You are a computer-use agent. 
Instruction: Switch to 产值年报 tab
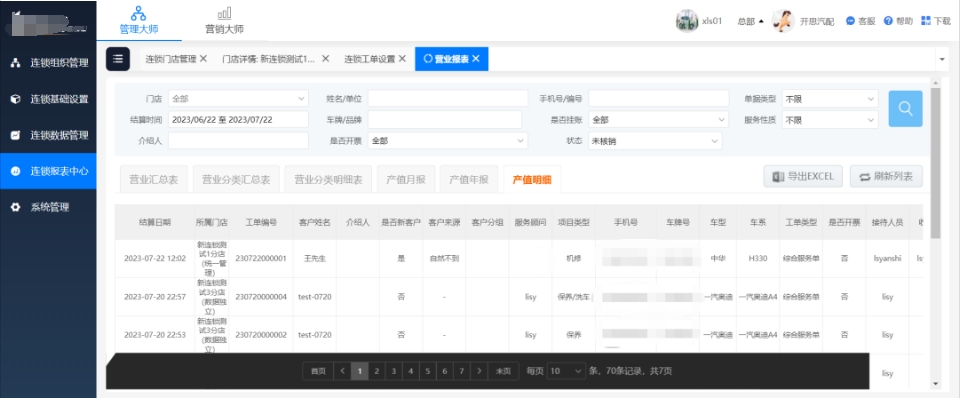coord(469,179)
